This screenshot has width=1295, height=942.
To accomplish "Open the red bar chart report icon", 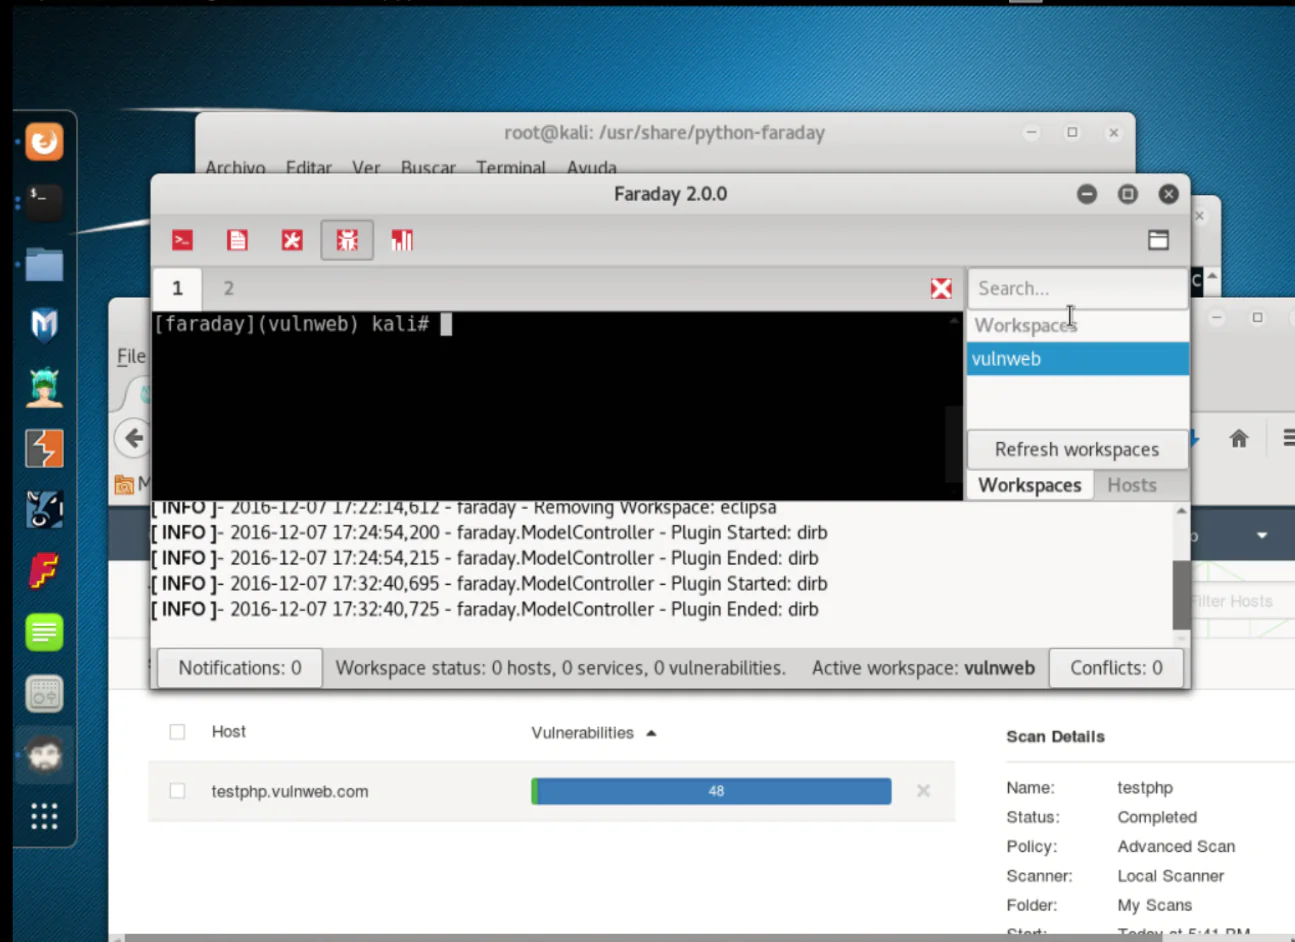I will click(402, 240).
